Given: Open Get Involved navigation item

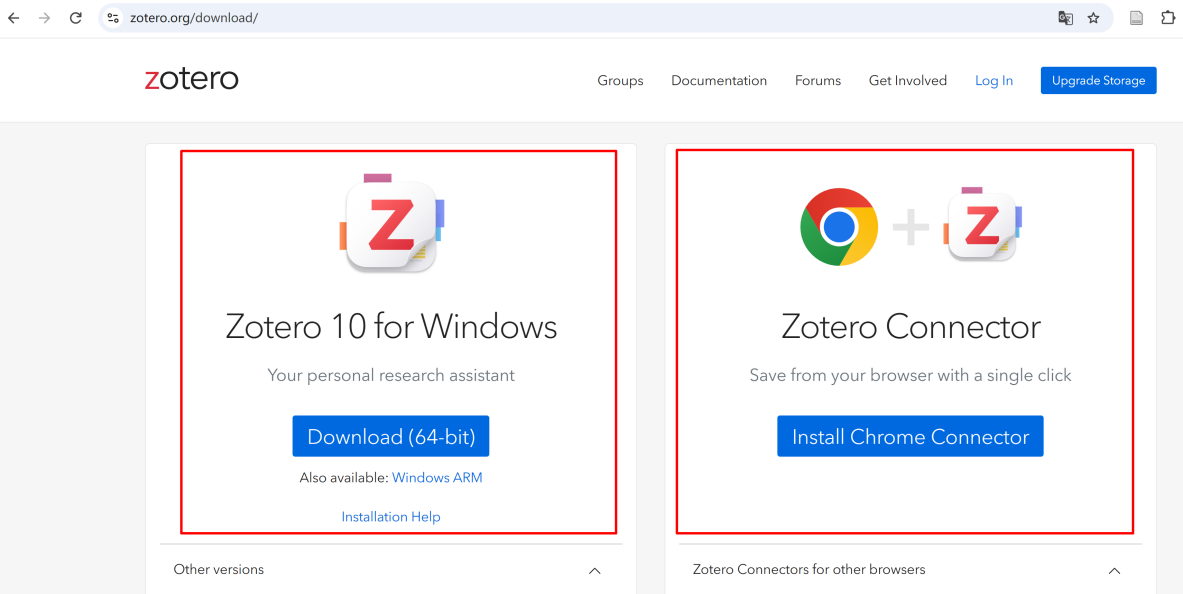Looking at the screenshot, I should tap(908, 81).
